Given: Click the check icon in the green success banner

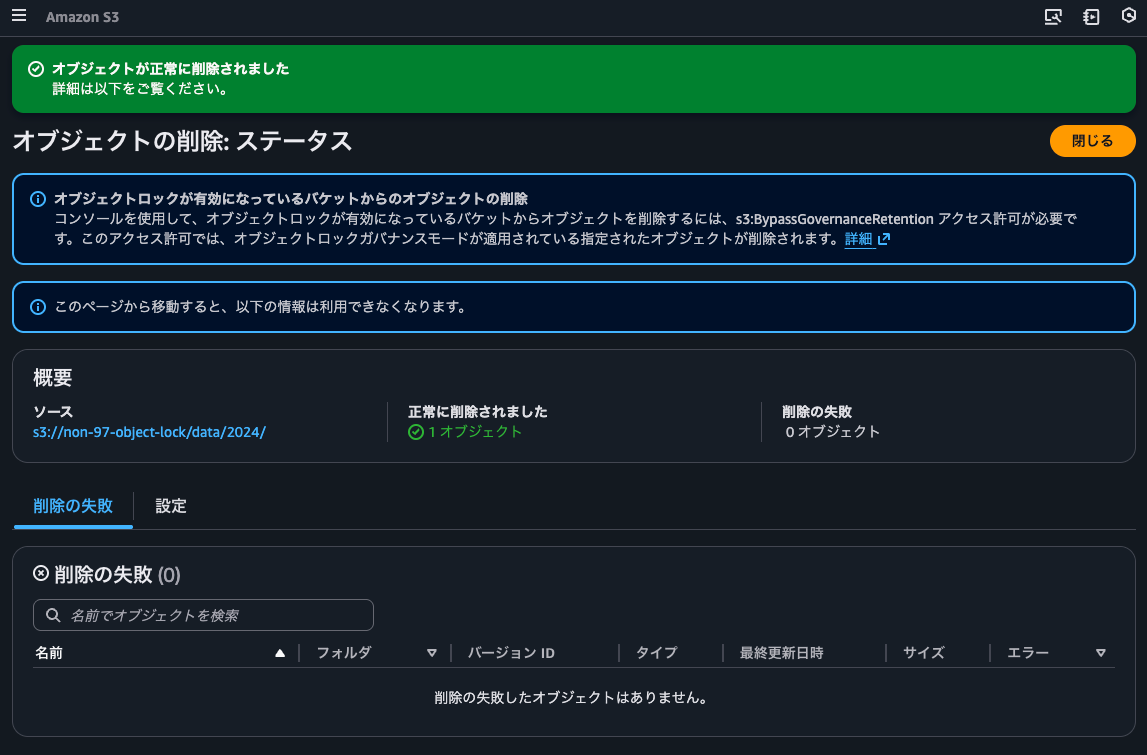Looking at the screenshot, I should 34,70.
